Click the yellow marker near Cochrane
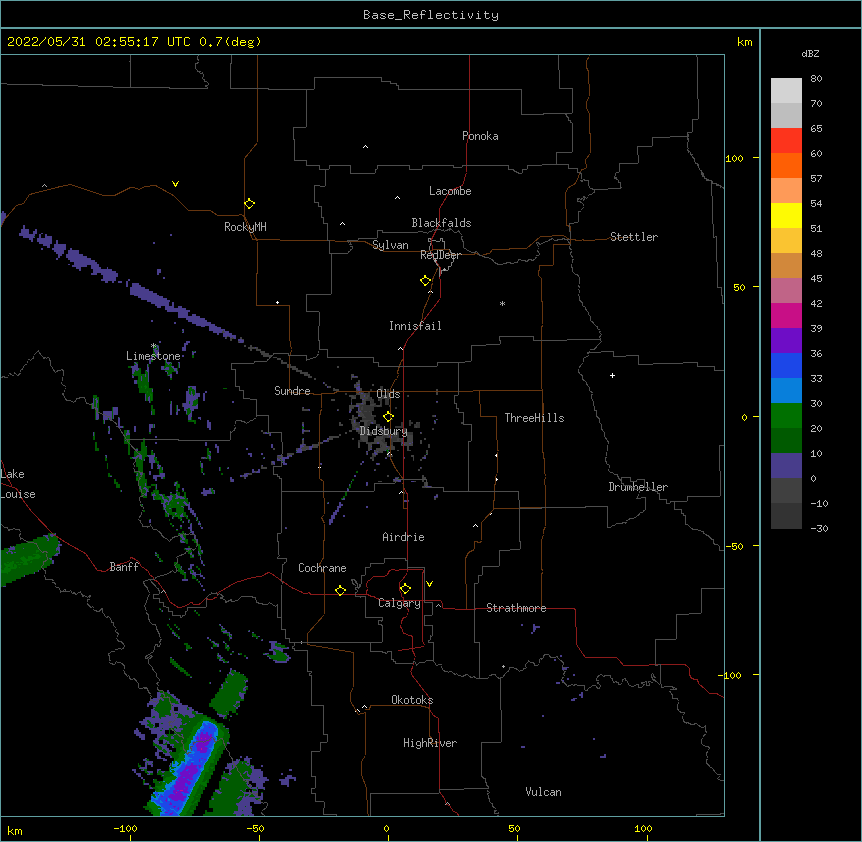The height and width of the screenshot is (842, 862). pyautogui.click(x=340, y=590)
